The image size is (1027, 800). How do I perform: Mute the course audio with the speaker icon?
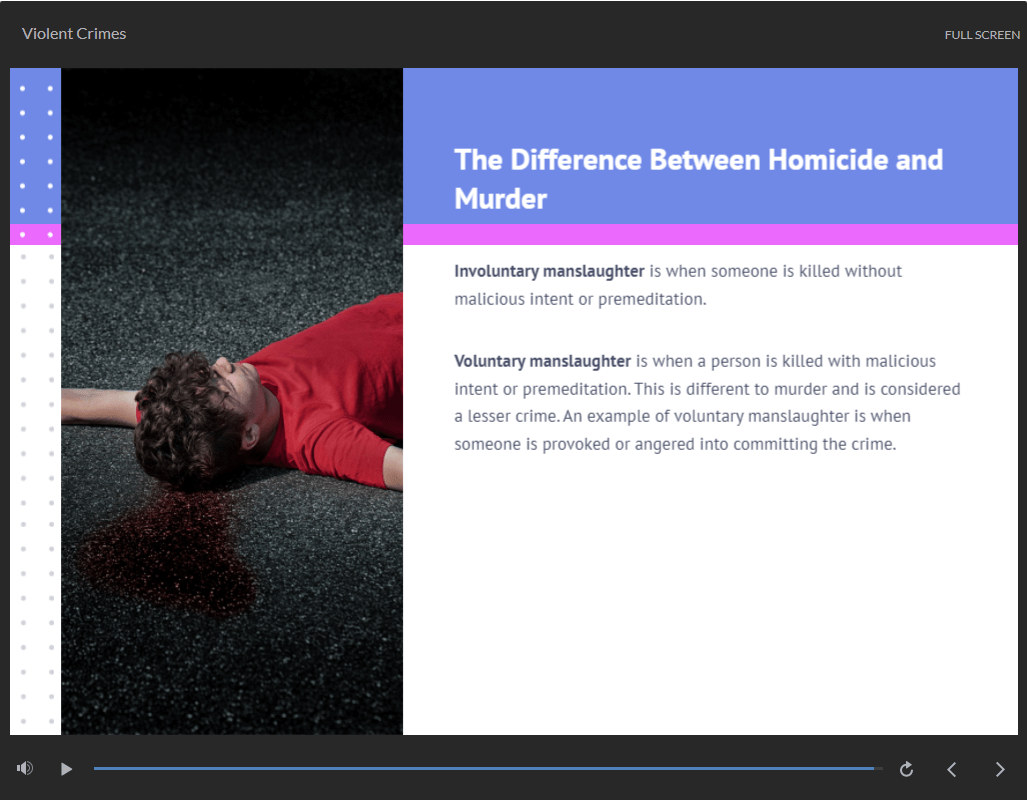25,768
